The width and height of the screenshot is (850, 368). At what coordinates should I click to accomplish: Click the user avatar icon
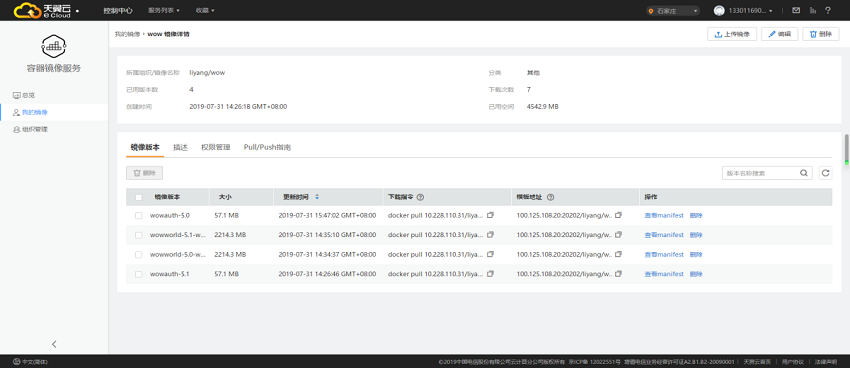click(719, 10)
